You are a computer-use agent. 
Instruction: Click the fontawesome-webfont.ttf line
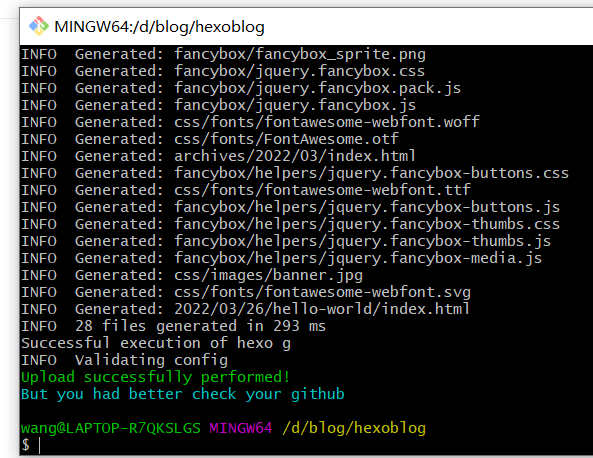pyautogui.click(x=246, y=191)
